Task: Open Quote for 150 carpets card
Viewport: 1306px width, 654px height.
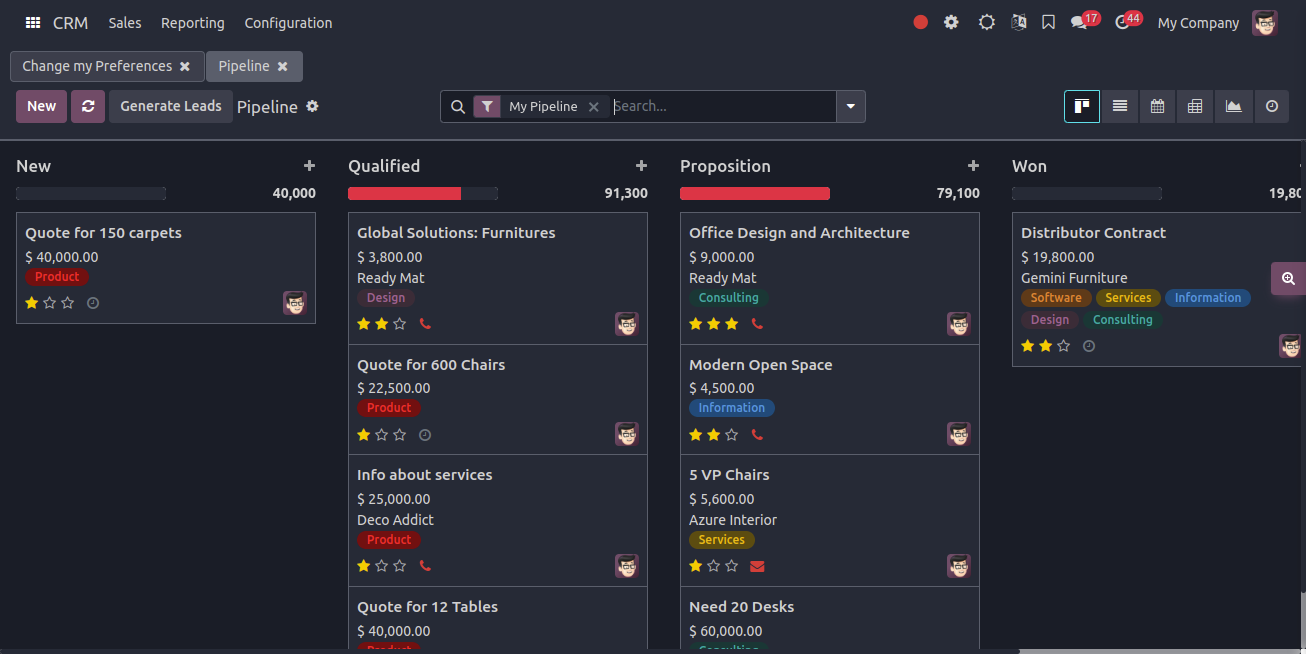Action: coord(166,268)
